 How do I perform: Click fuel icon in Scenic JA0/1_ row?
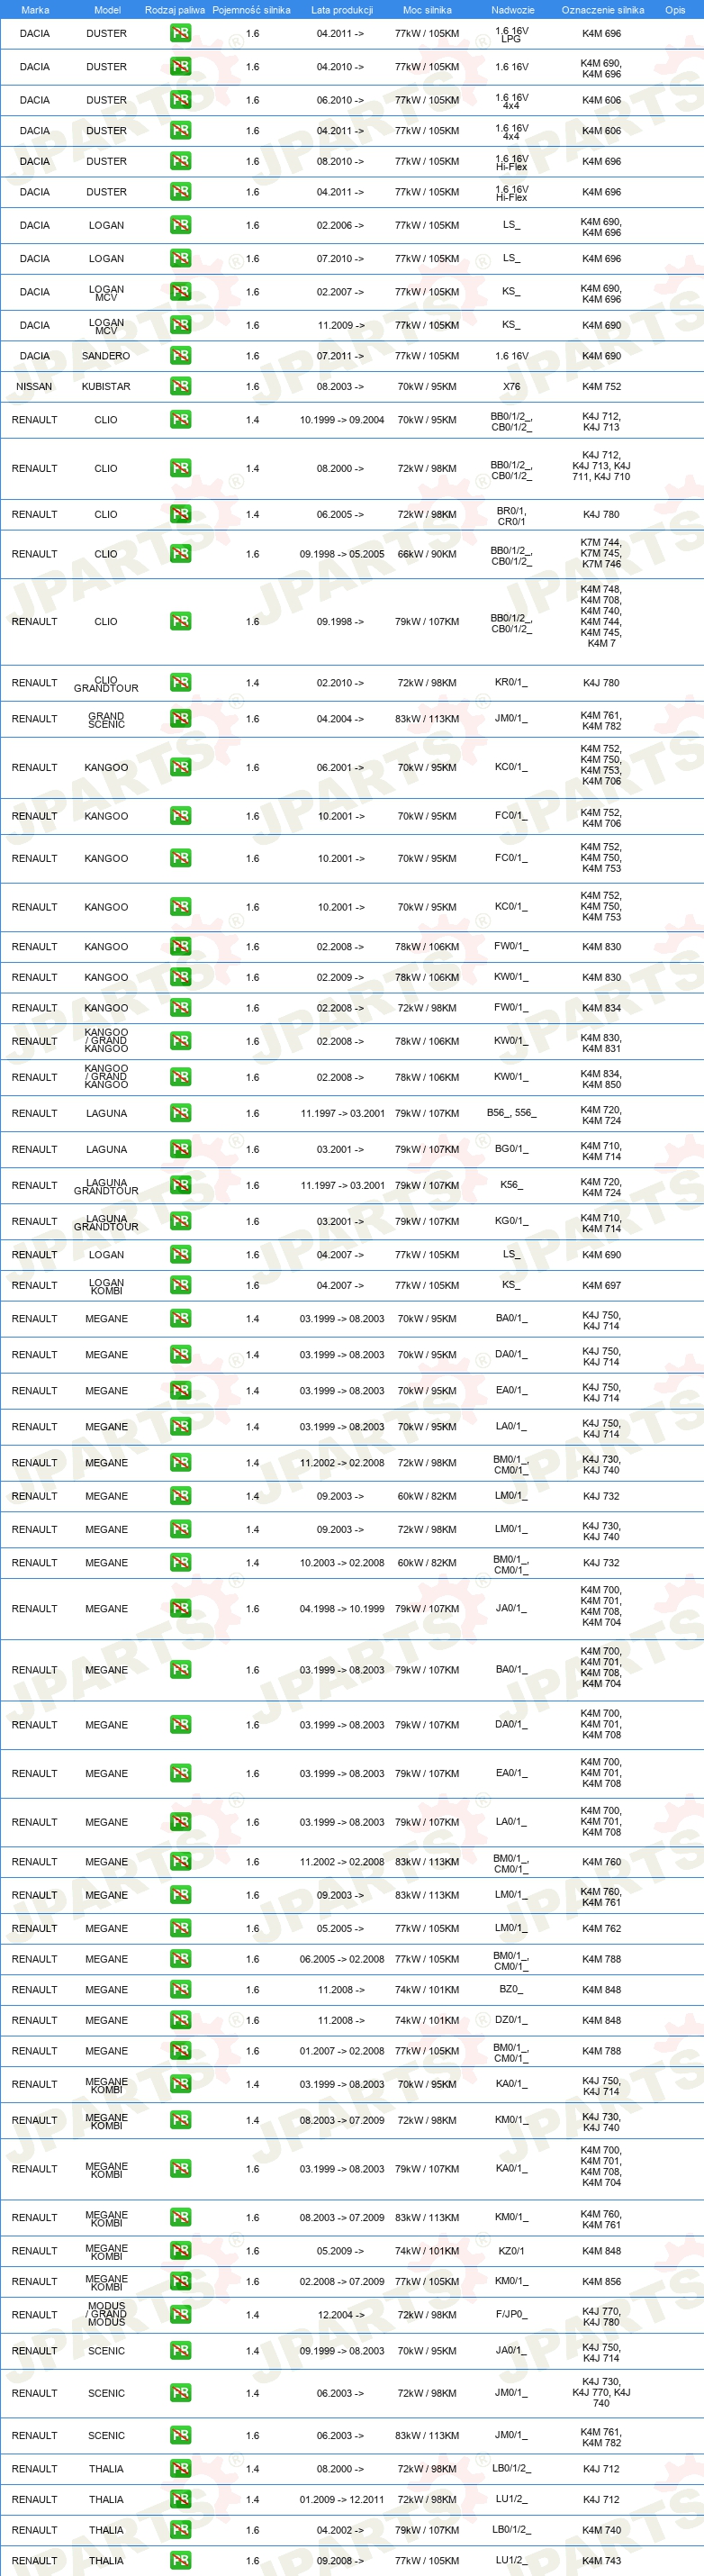point(180,2351)
